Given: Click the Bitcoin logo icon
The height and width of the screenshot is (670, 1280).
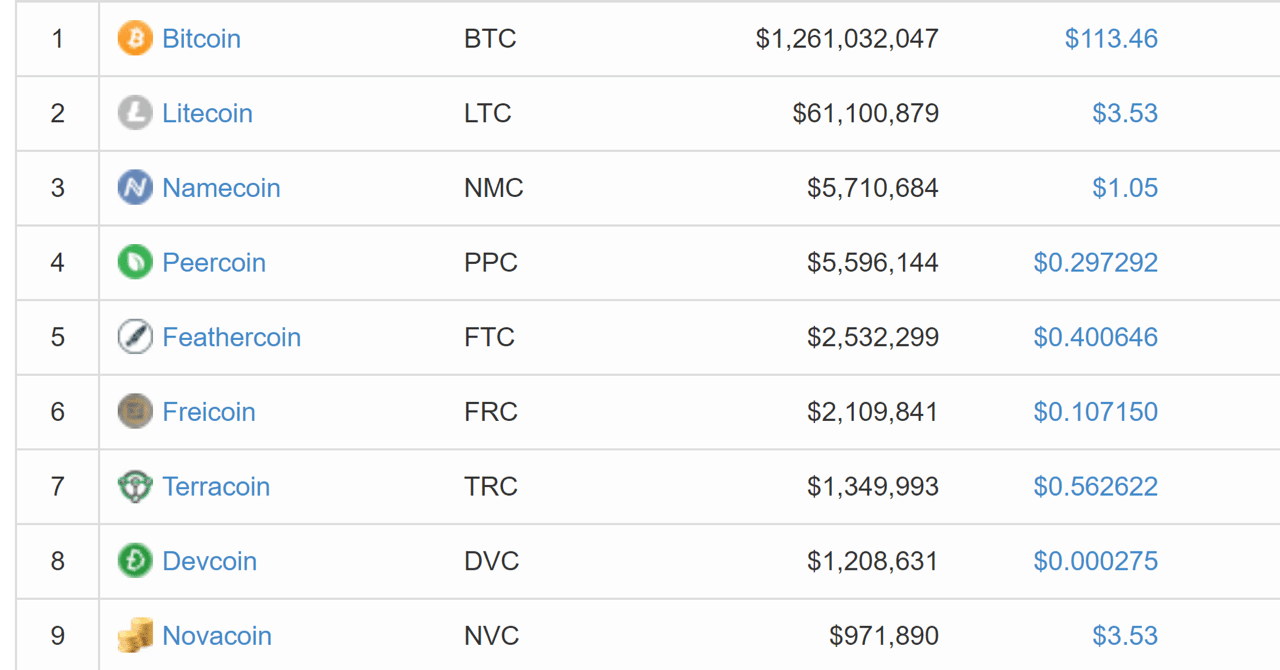Looking at the screenshot, I should 134,38.
